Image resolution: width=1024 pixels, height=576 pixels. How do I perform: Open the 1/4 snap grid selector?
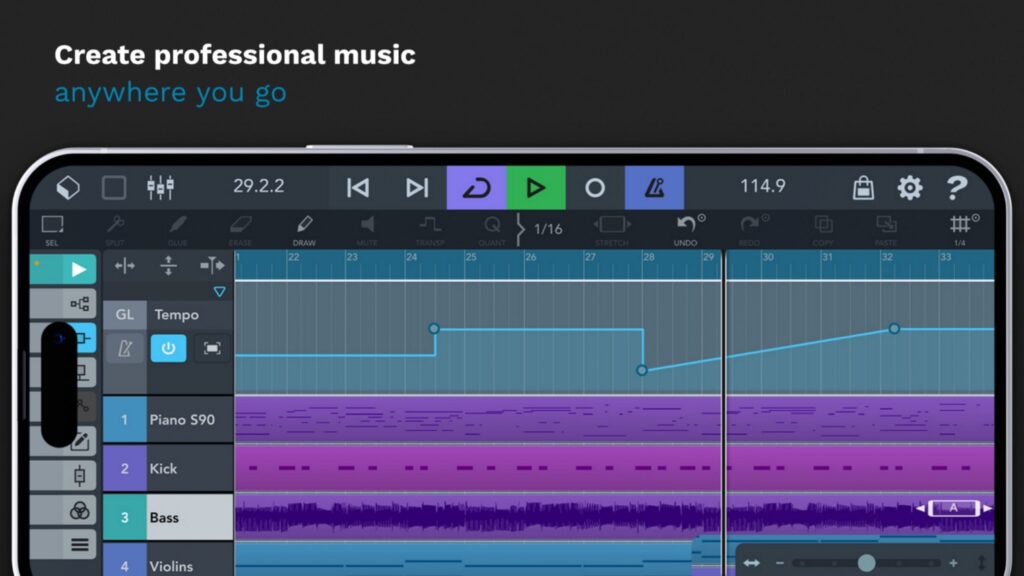coord(961,226)
